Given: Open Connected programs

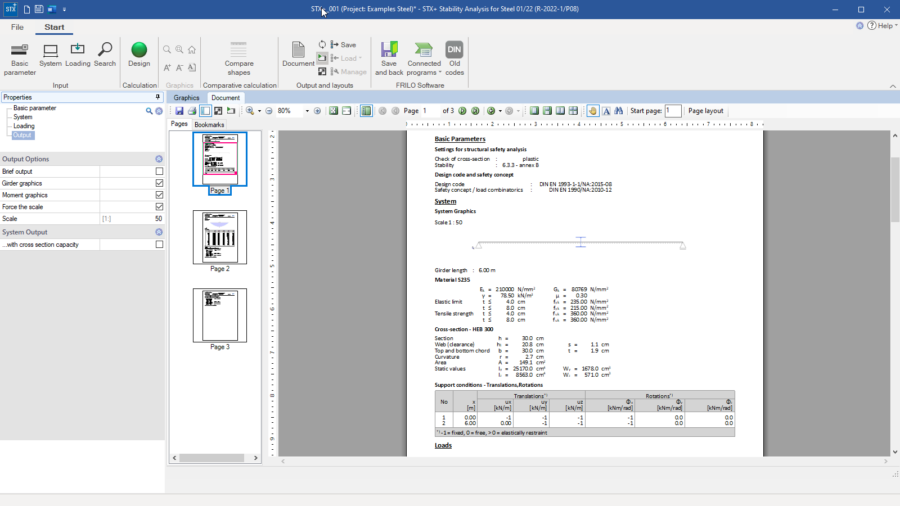Looking at the screenshot, I should pos(424,59).
